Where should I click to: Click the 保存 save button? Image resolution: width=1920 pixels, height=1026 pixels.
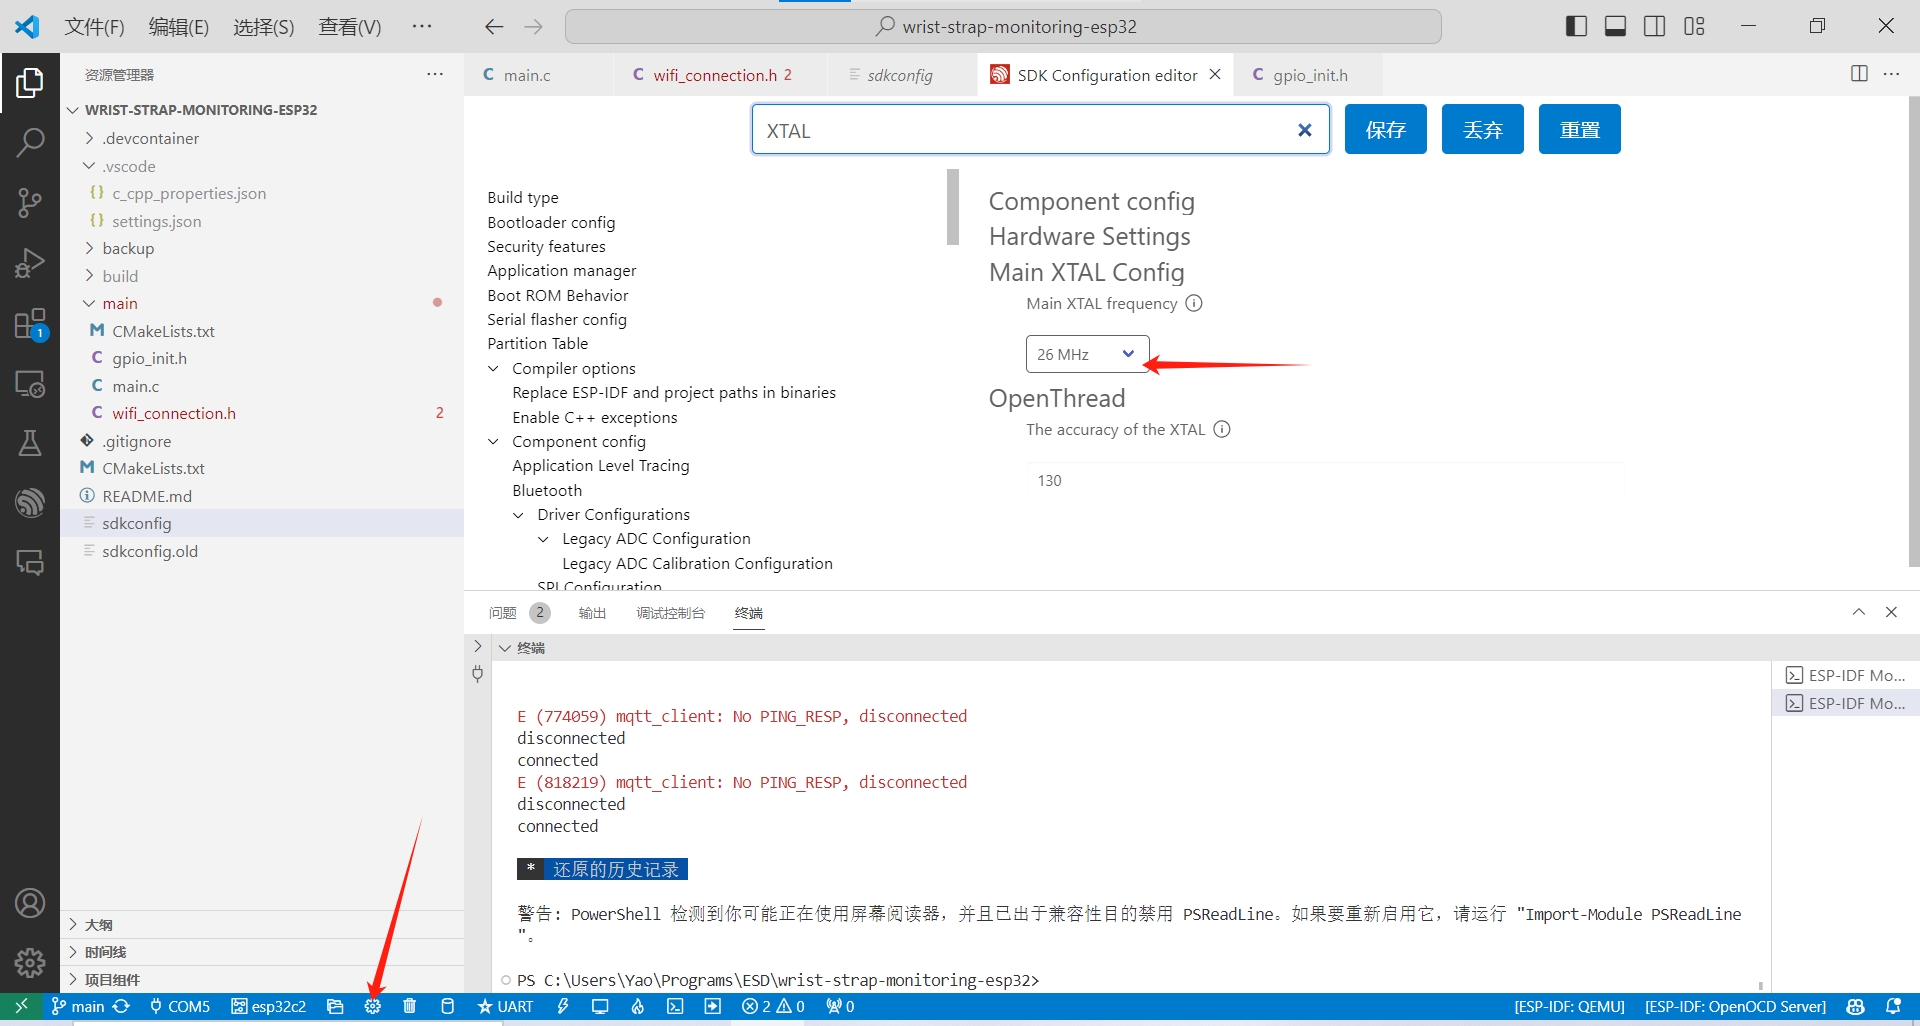[1386, 129]
